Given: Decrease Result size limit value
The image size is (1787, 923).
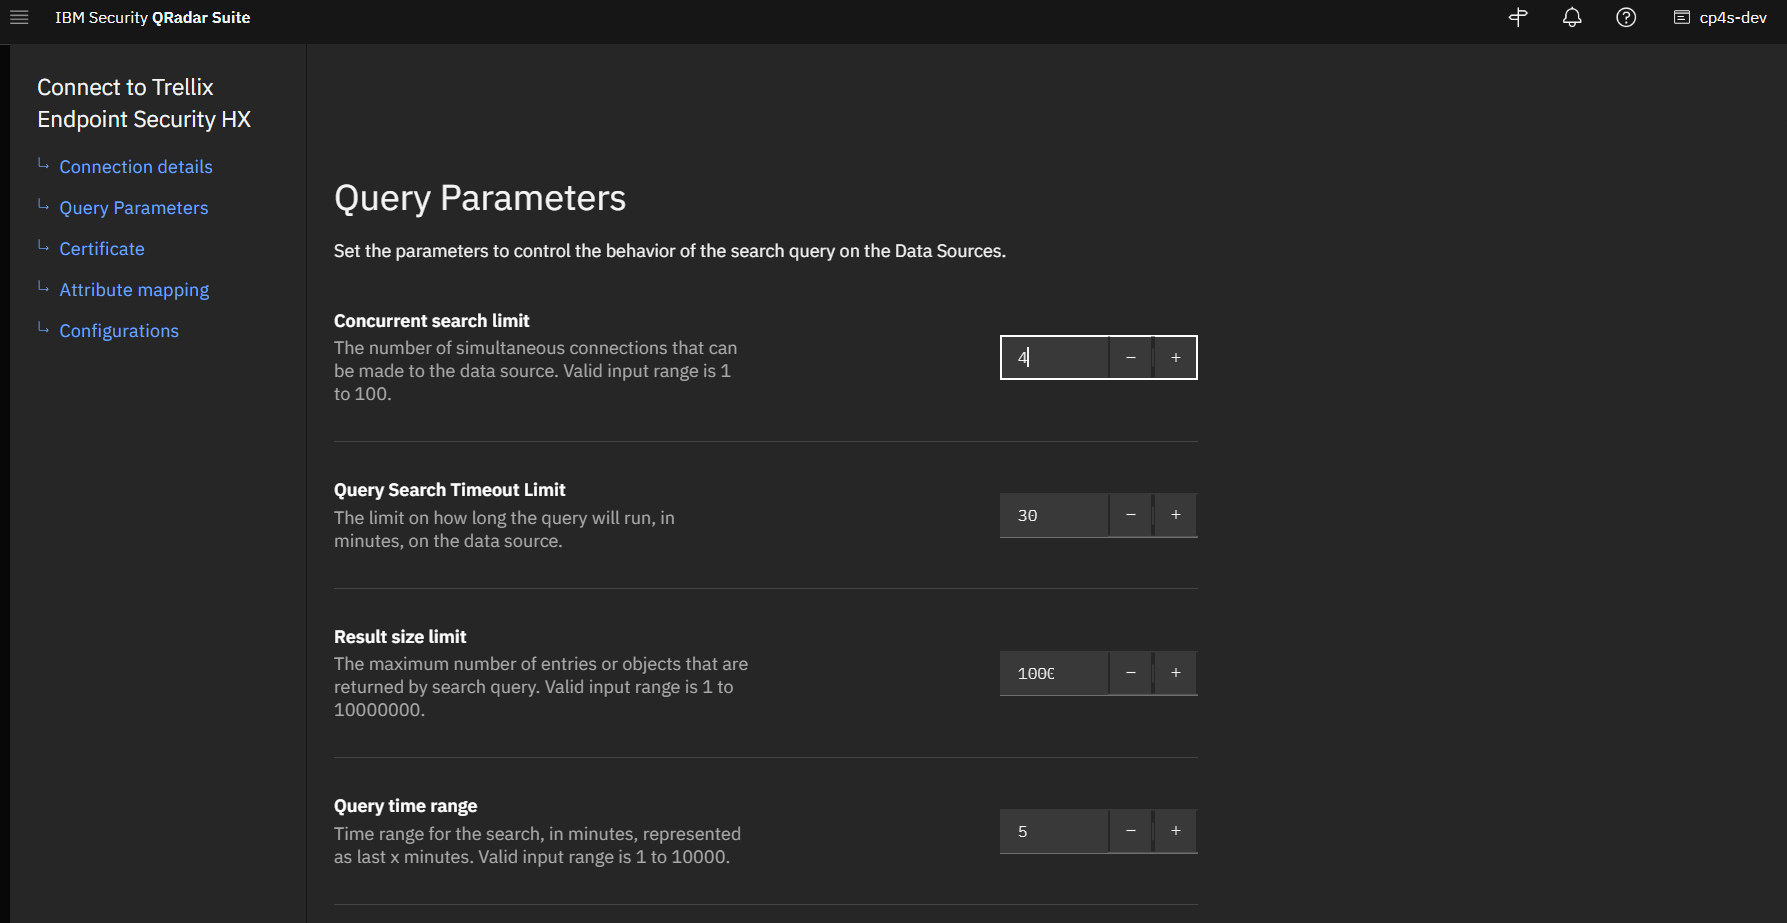Looking at the screenshot, I should 1131,673.
